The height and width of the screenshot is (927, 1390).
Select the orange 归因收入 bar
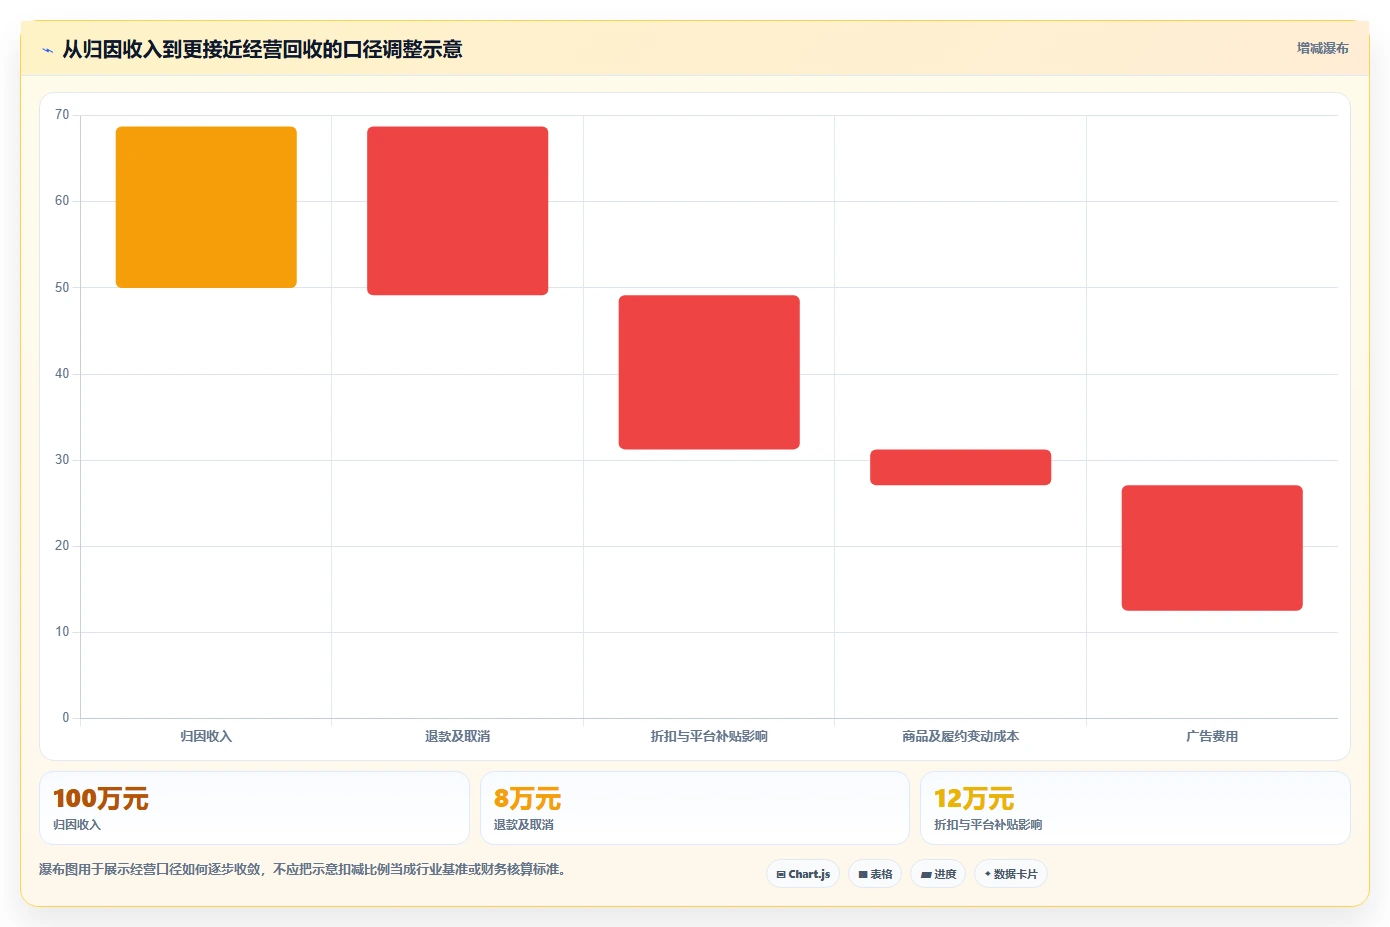coord(206,207)
